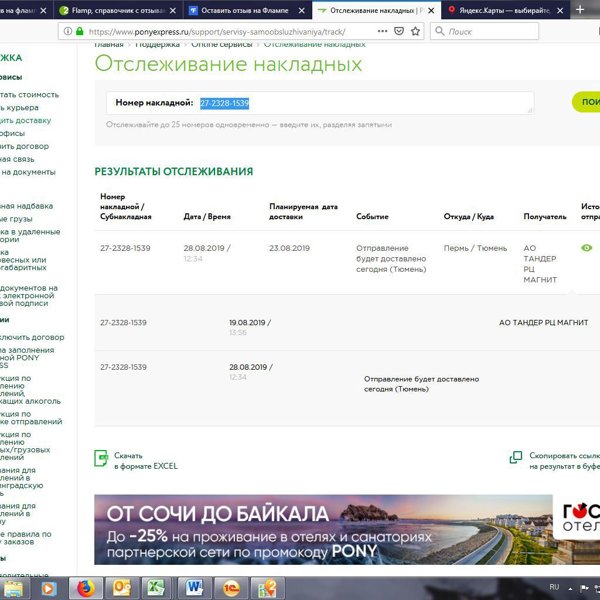Image resolution: width=600 pixels, height=600 pixels.
Task: Open sidebar link 'вызвать курьера'
Action: [19, 108]
